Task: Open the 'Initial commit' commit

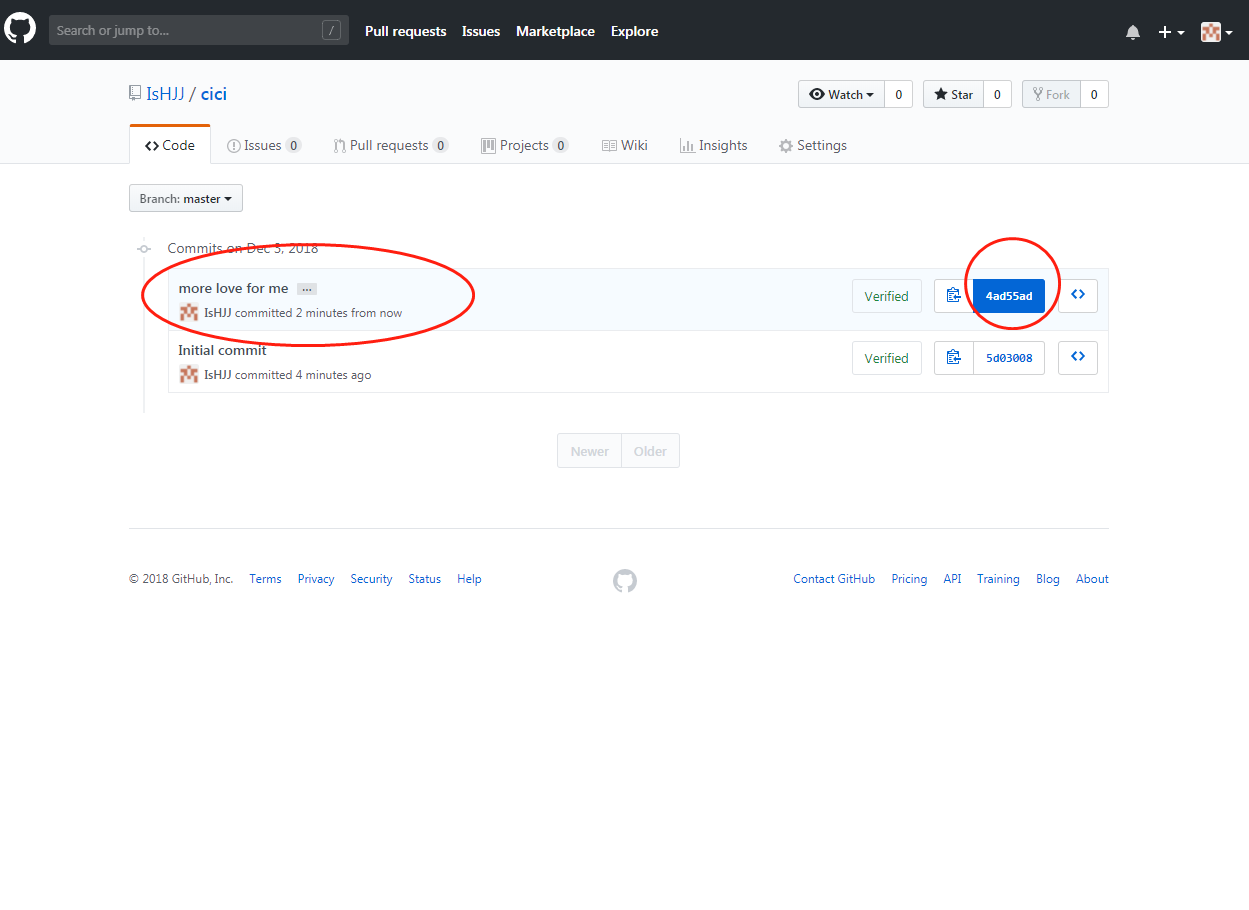Action: [x=222, y=350]
